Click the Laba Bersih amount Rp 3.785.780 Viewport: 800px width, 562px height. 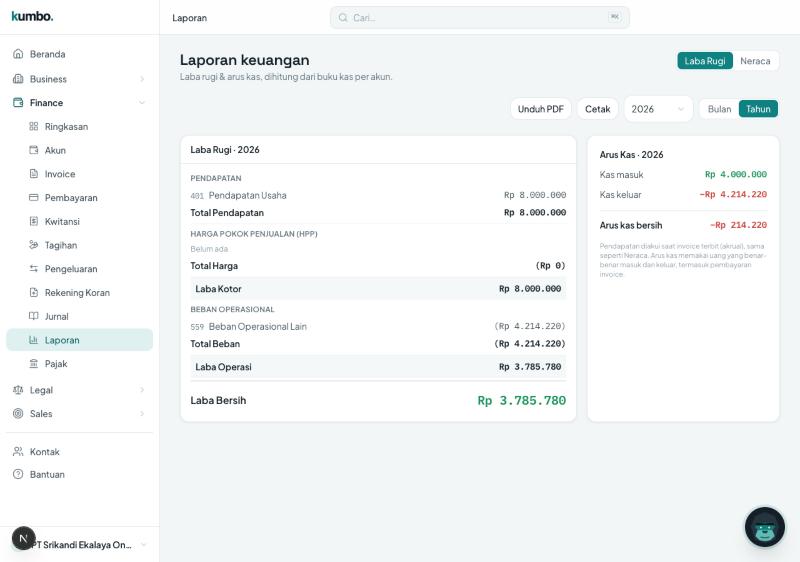tap(521, 400)
